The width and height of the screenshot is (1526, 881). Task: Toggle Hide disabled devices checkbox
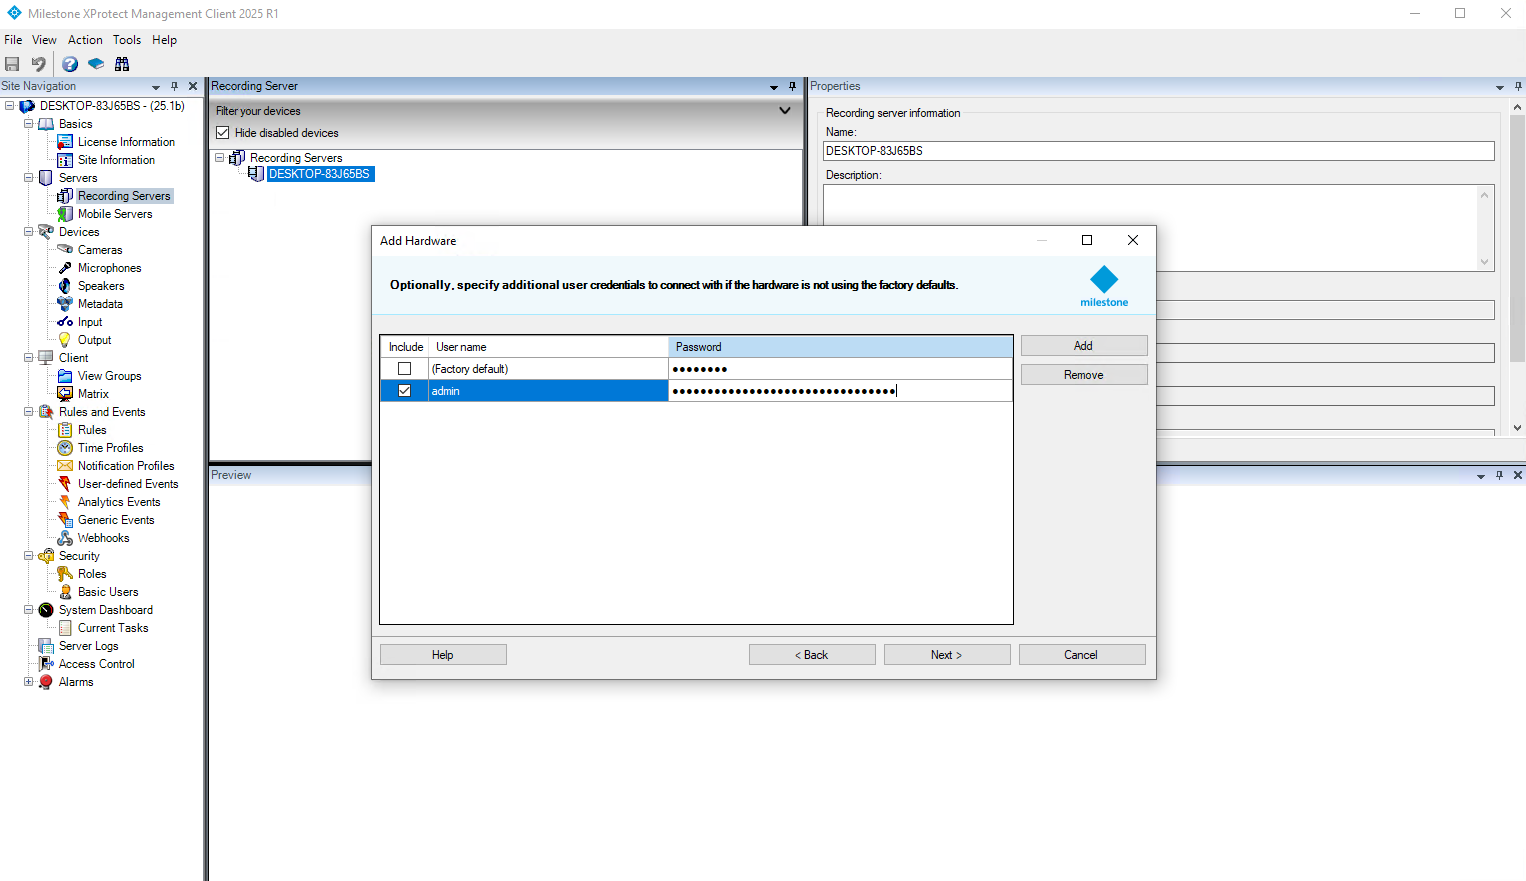tap(223, 133)
